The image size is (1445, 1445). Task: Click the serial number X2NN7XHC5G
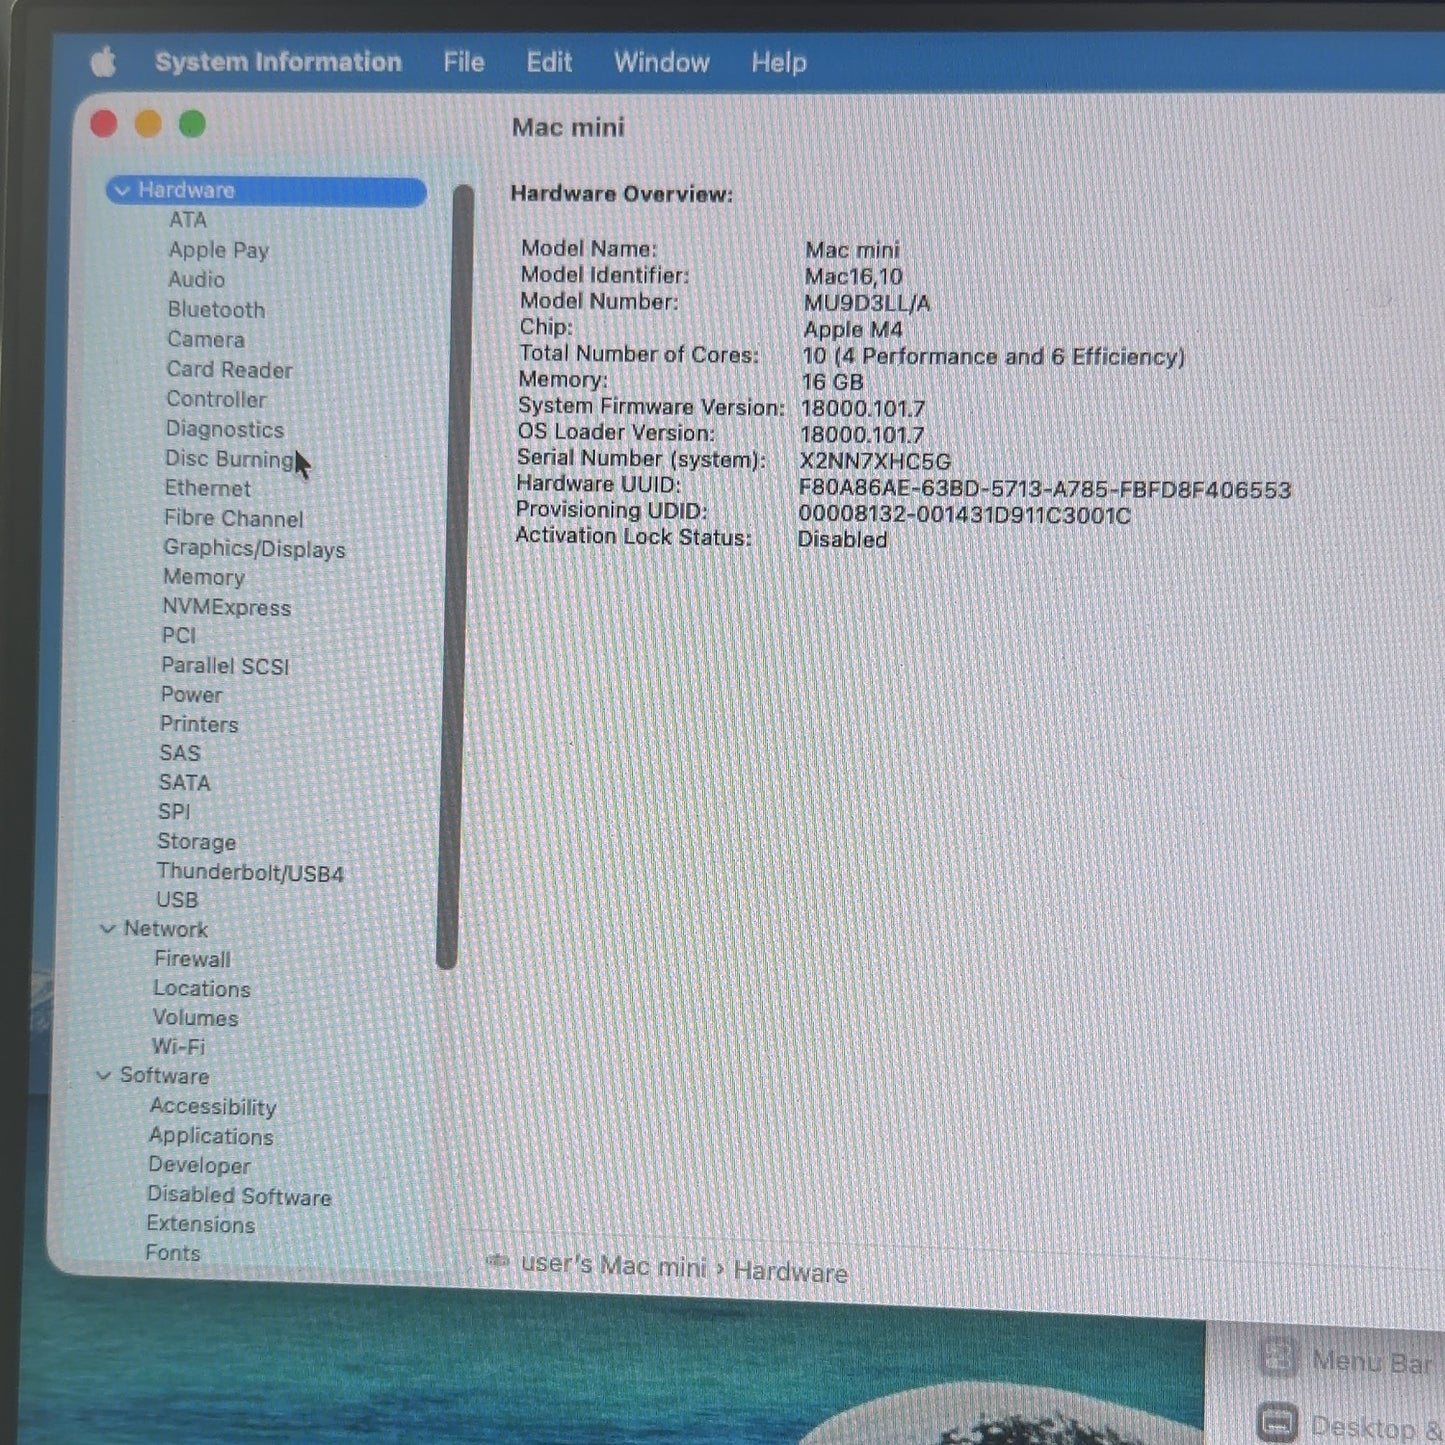(x=875, y=461)
